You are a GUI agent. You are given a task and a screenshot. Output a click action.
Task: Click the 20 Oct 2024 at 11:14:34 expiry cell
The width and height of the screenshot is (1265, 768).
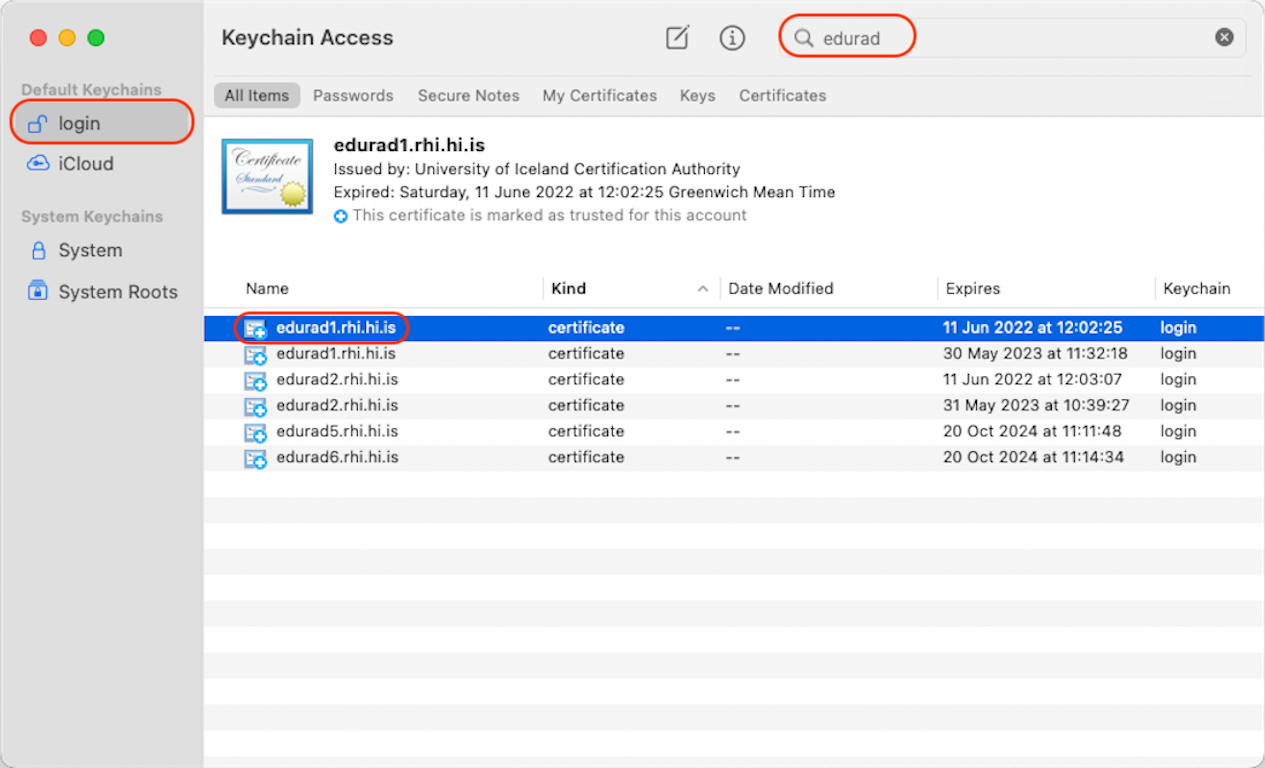point(1033,458)
